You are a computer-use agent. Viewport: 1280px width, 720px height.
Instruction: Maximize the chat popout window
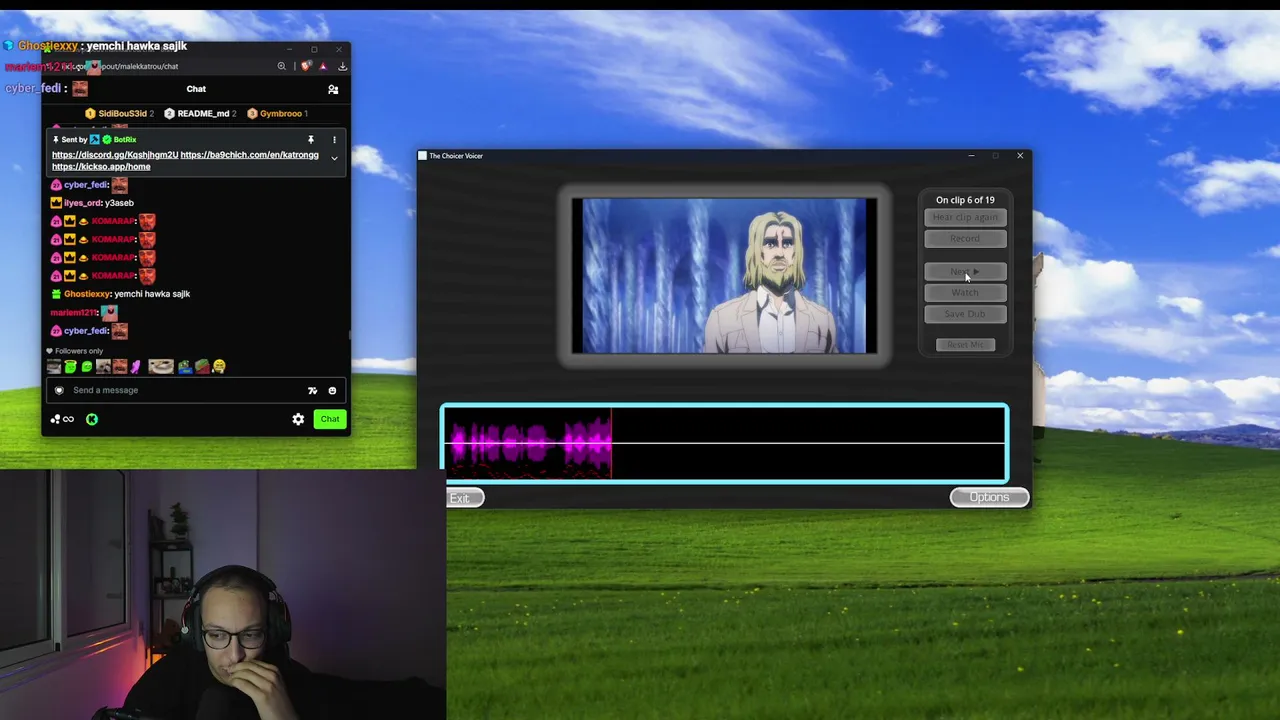tap(314, 49)
